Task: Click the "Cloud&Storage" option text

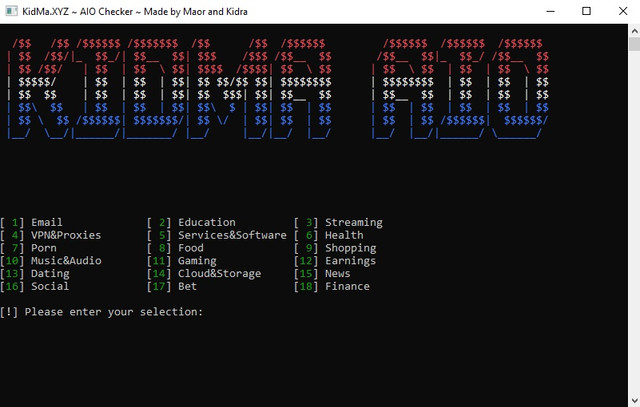Action: click(220, 274)
